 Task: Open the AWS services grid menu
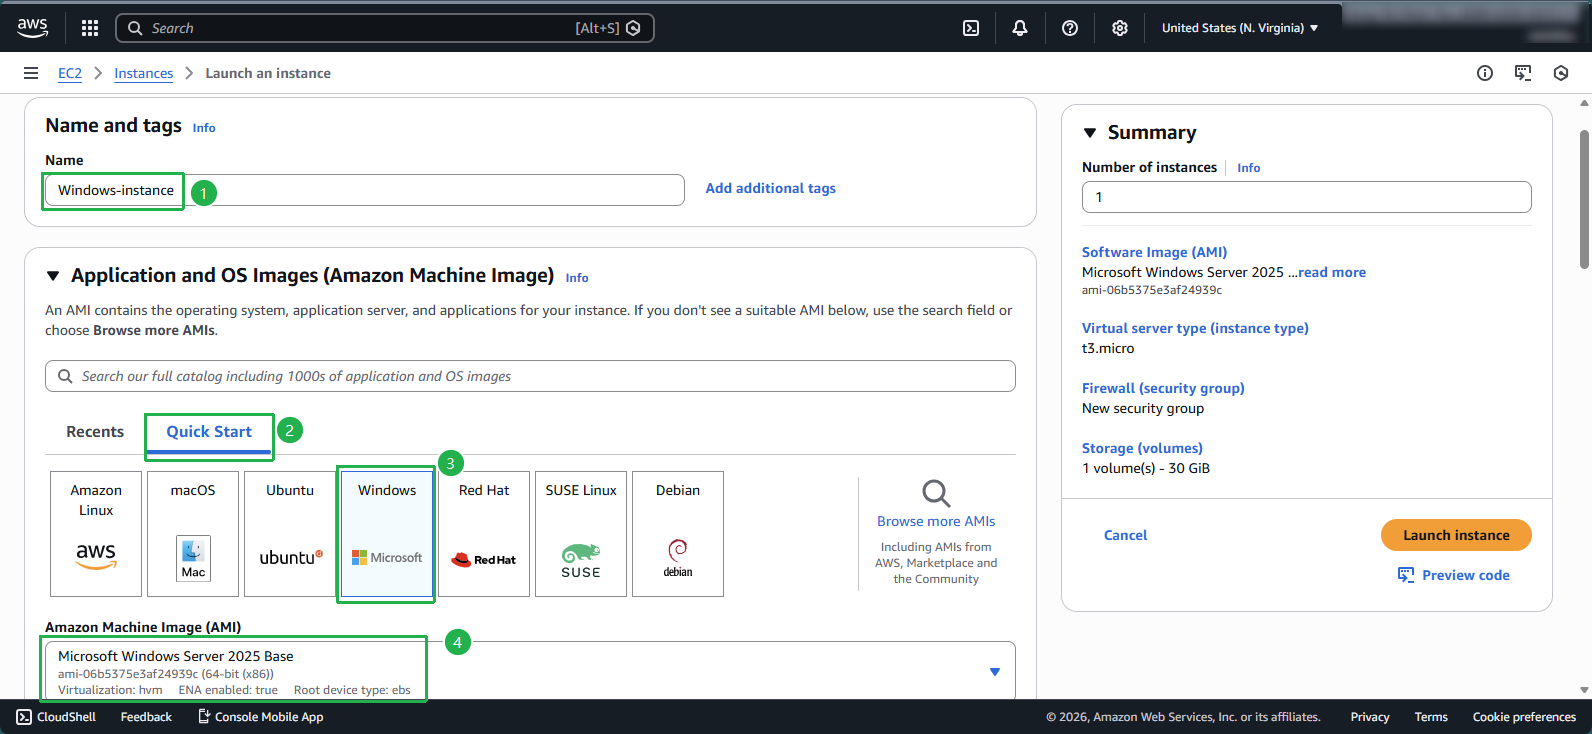coord(90,28)
